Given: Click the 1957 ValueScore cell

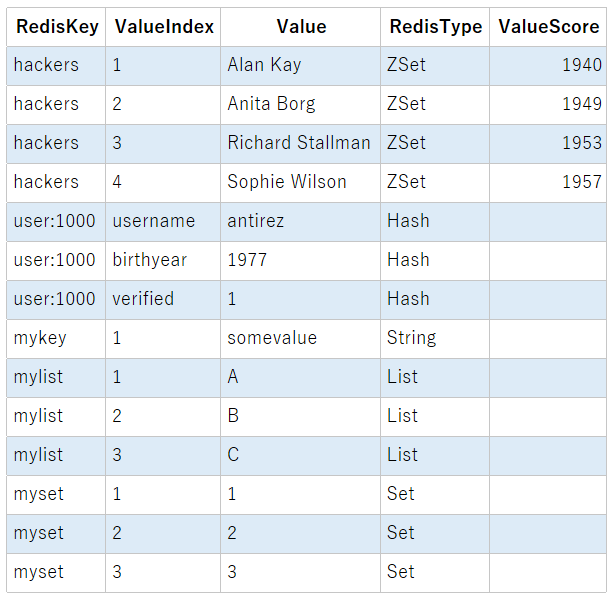Looking at the screenshot, I should point(548,183).
